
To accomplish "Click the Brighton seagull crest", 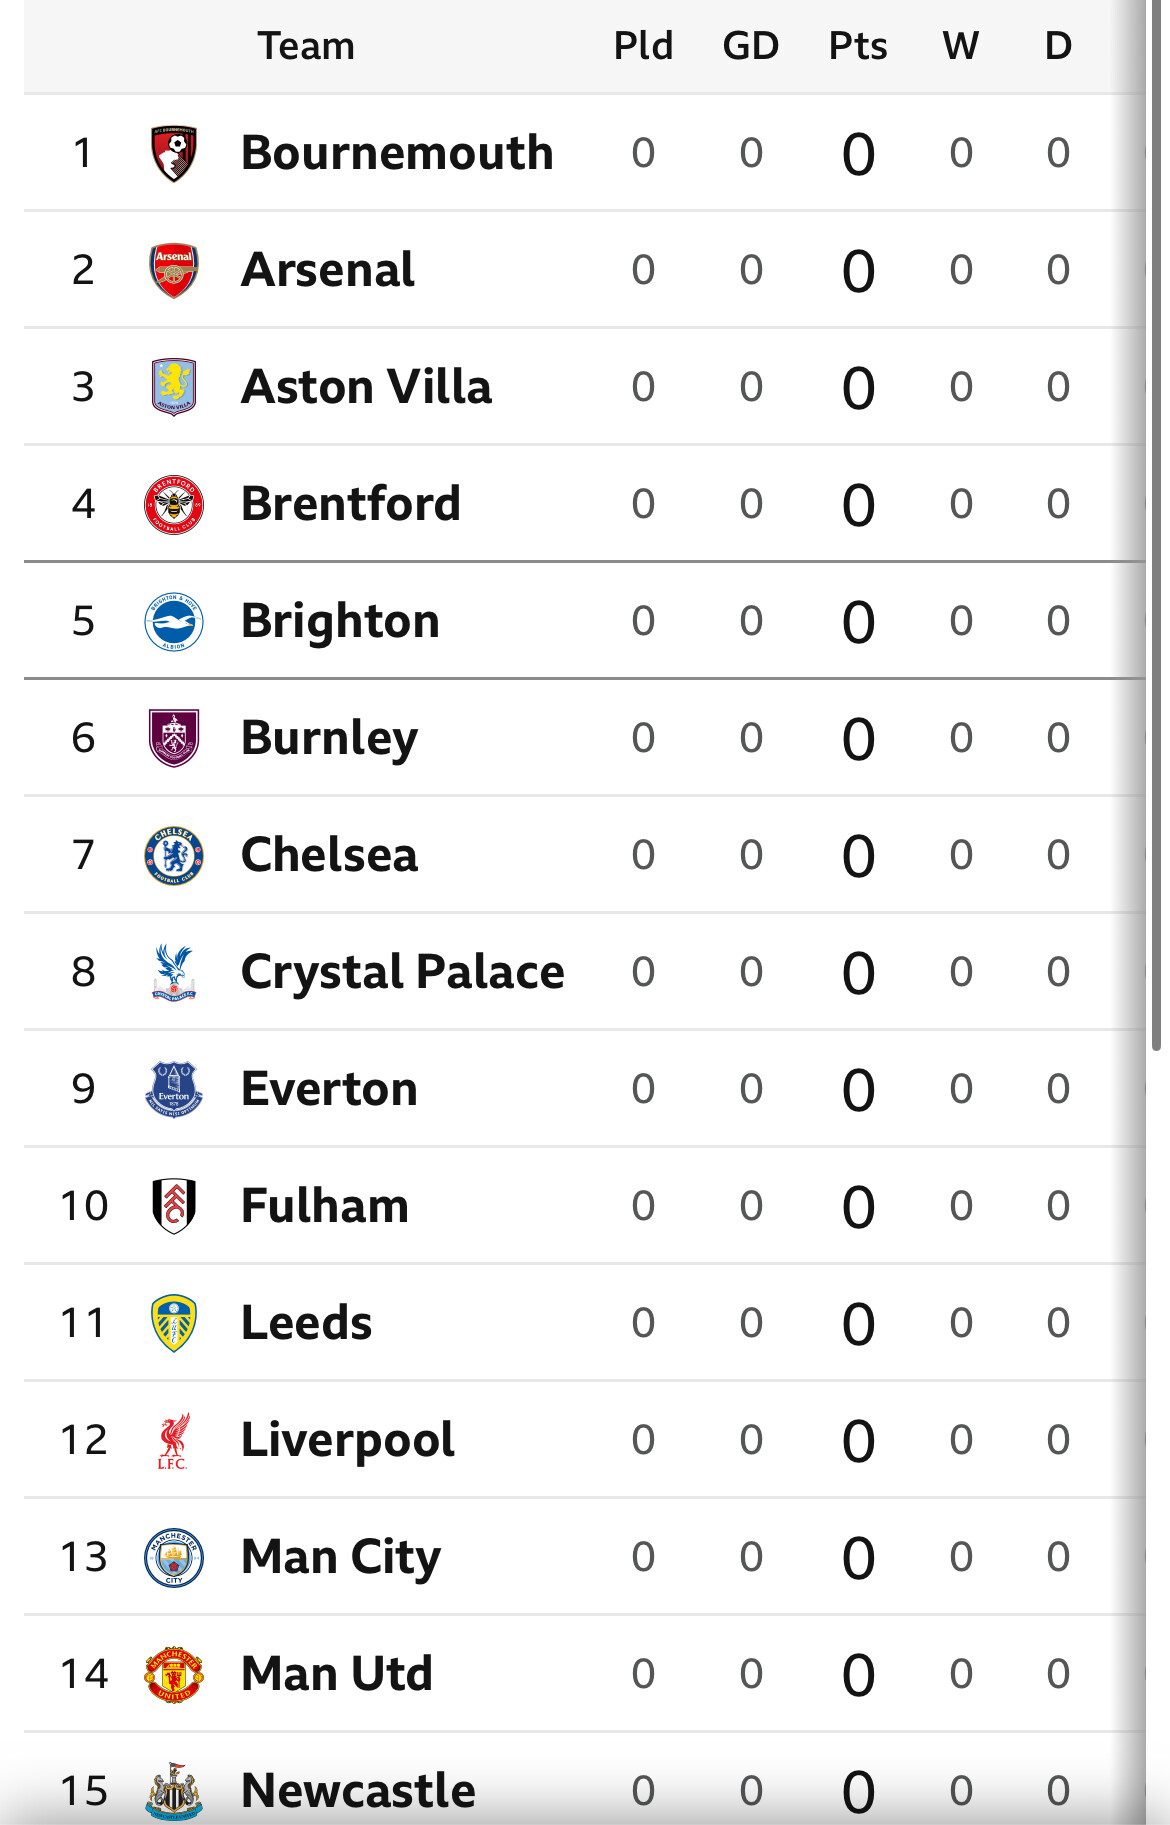I will coord(174,621).
